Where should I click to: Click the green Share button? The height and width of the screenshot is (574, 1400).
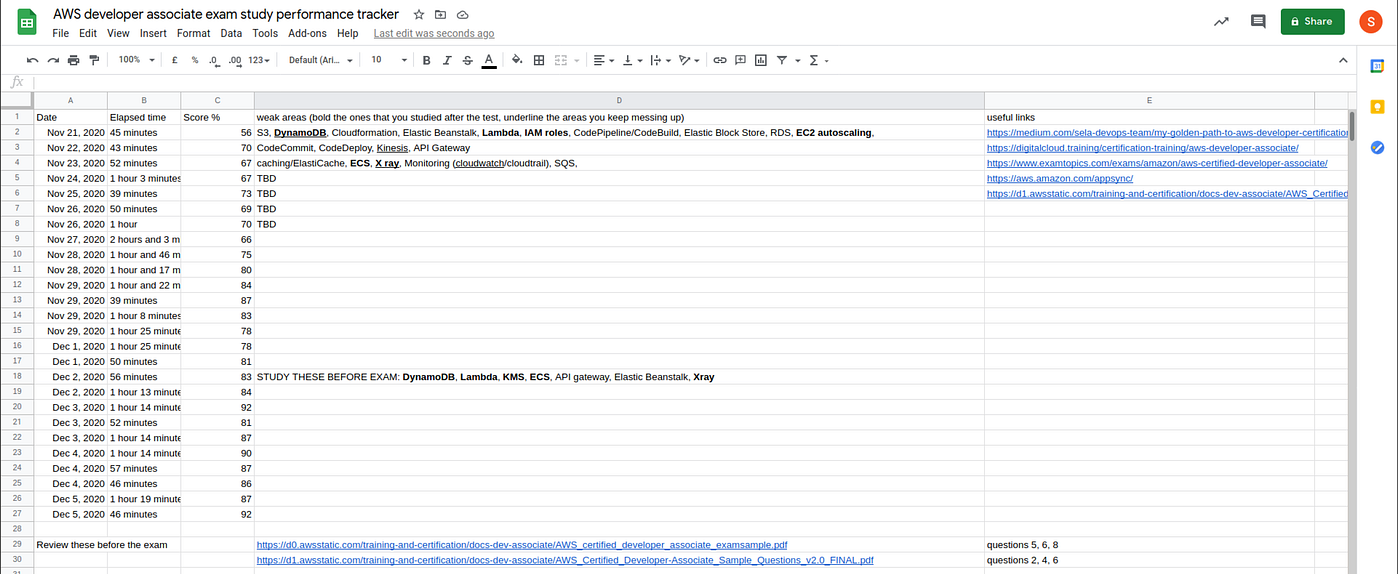(x=1312, y=21)
